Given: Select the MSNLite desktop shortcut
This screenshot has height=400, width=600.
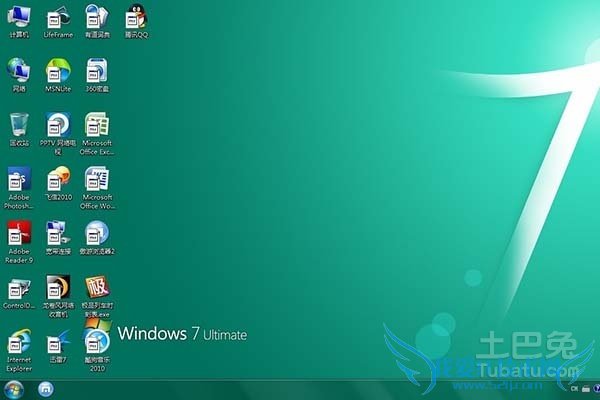Looking at the screenshot, I should click(58, 70).
